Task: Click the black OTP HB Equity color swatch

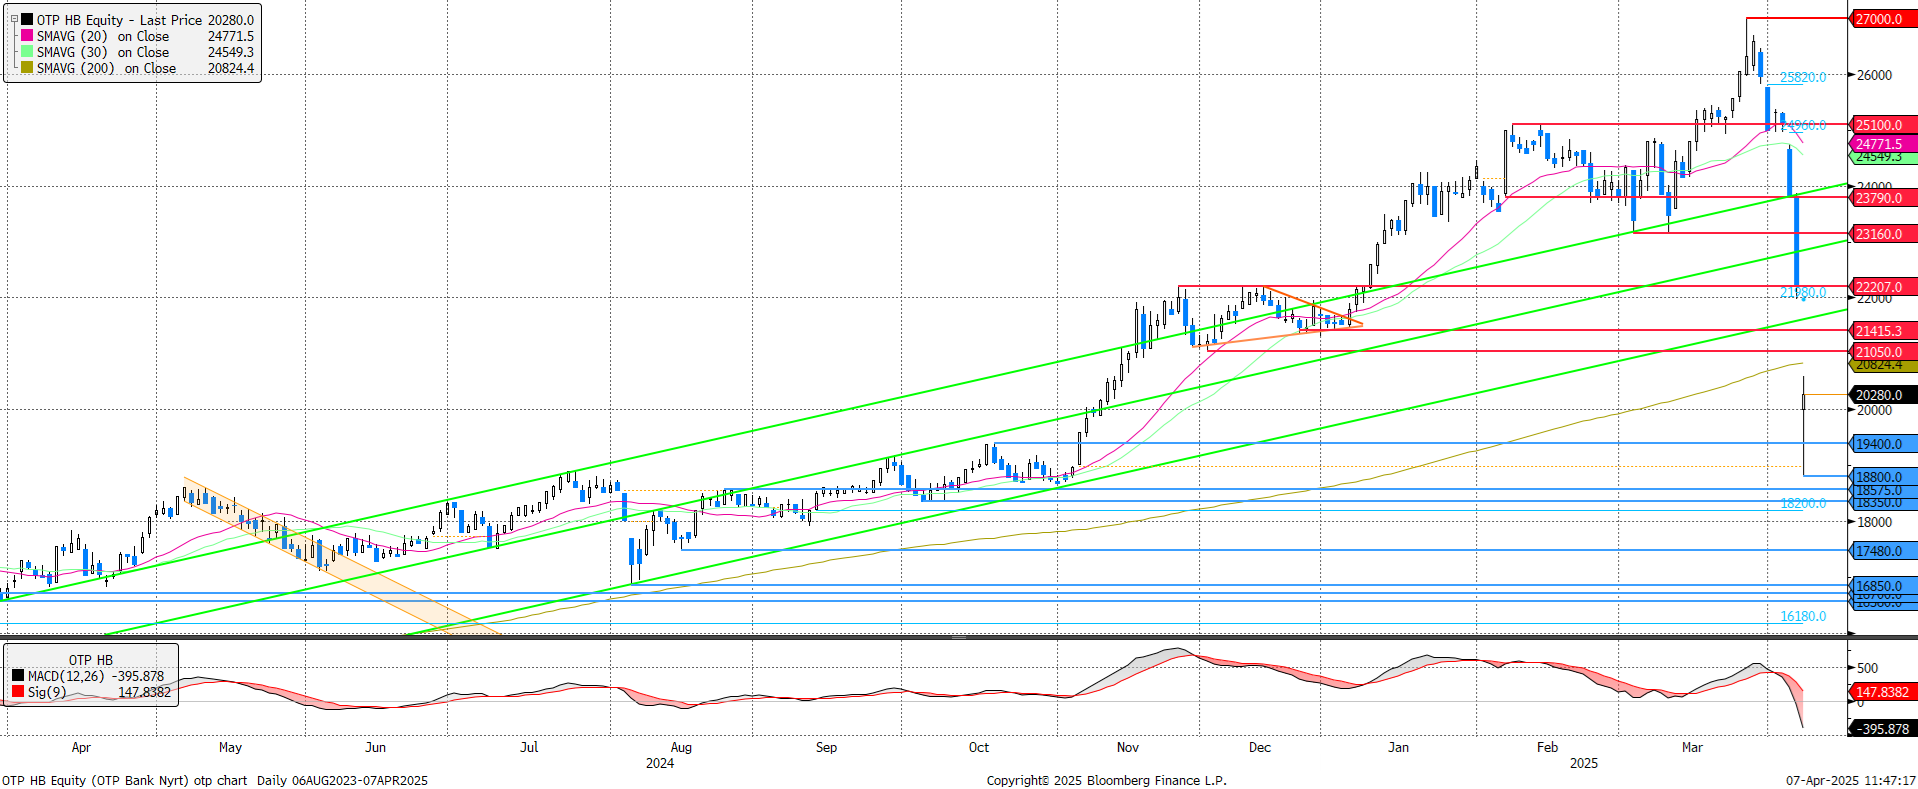Action: click(x=27, y=20)
